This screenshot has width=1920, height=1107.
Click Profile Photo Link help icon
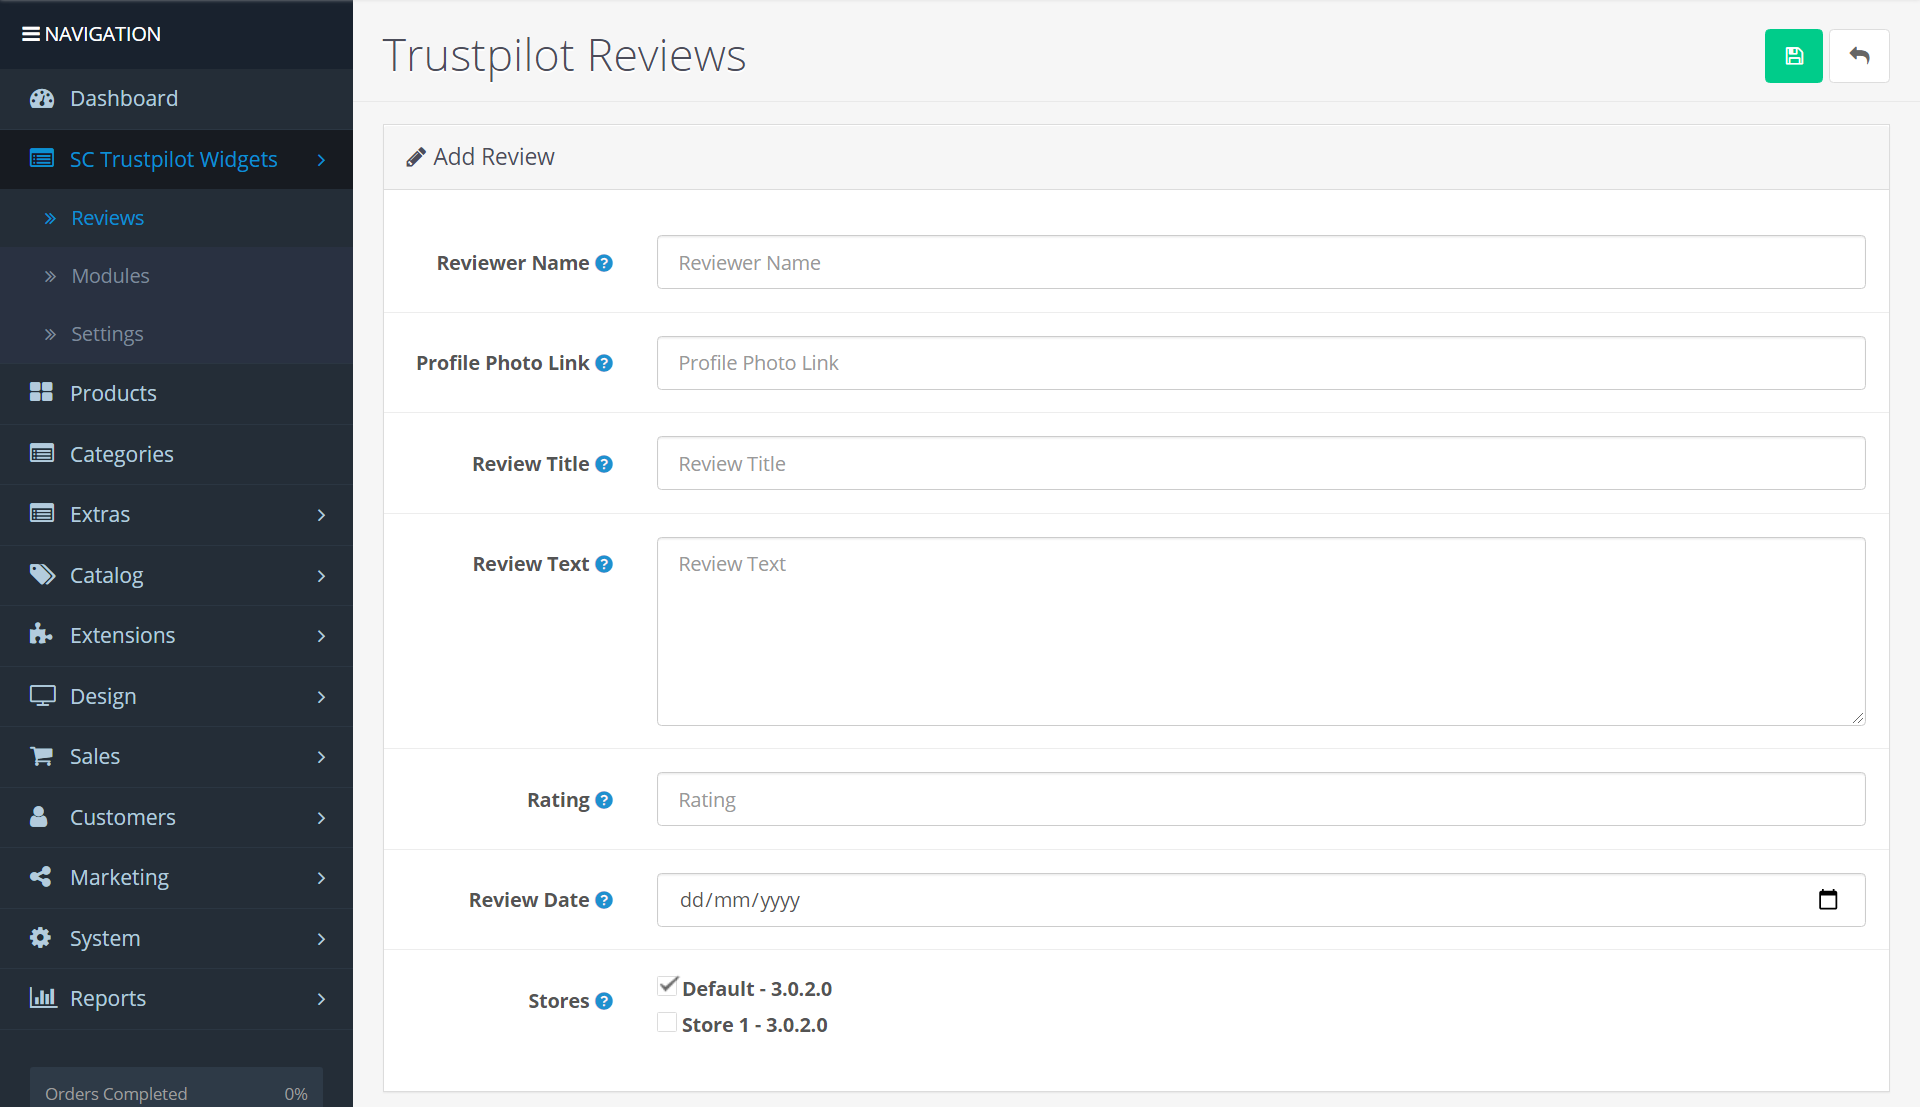[604, 363]
